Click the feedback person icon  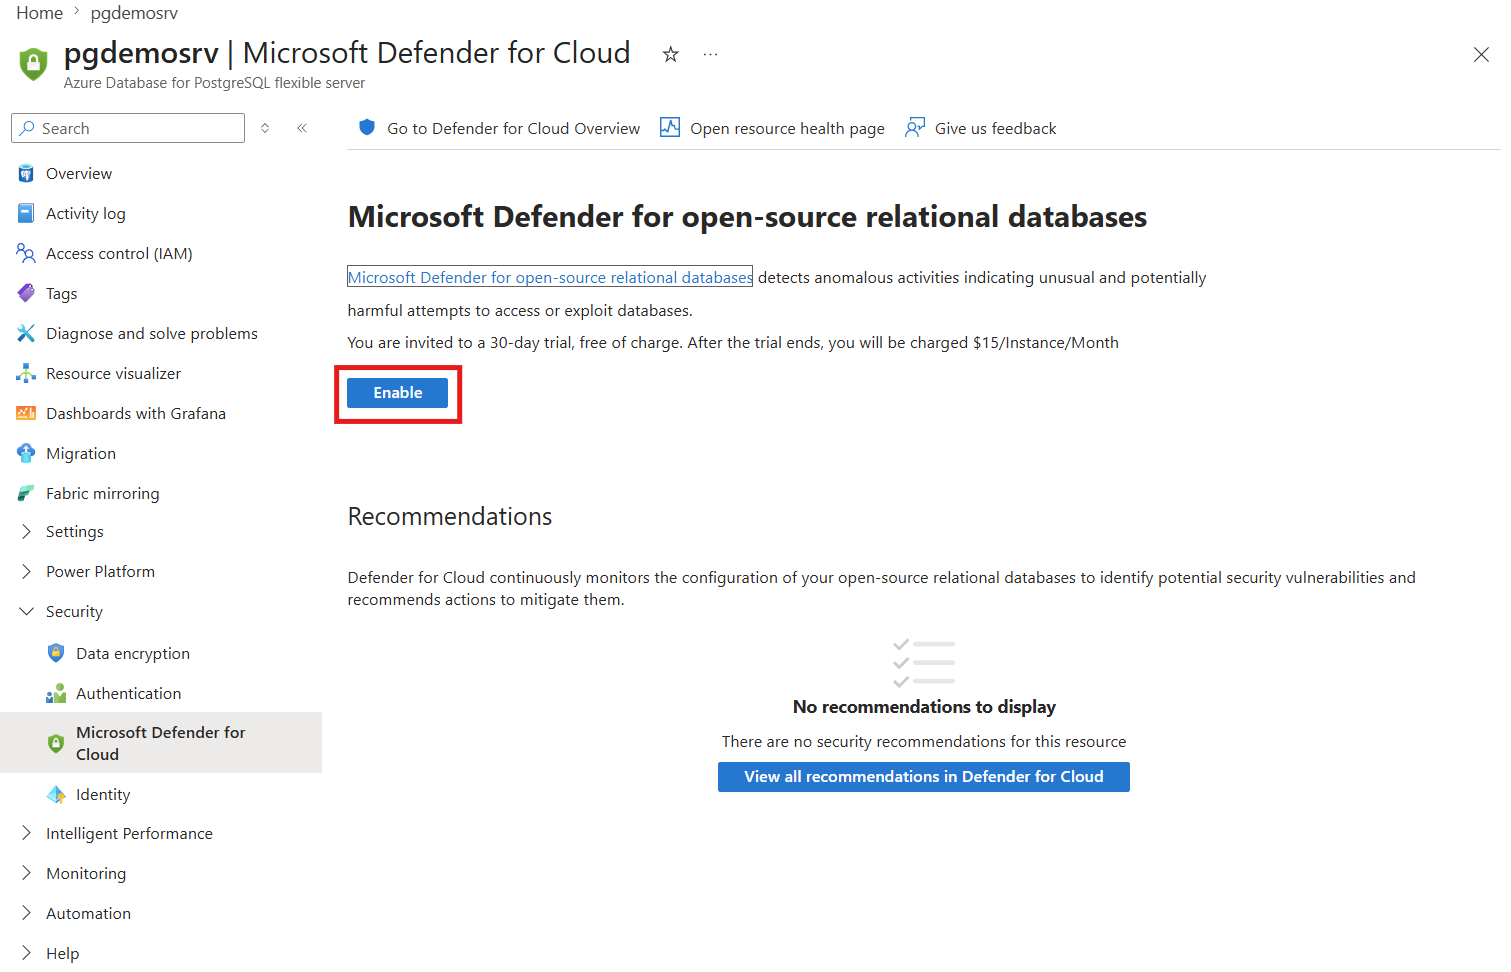coord(914,128)
